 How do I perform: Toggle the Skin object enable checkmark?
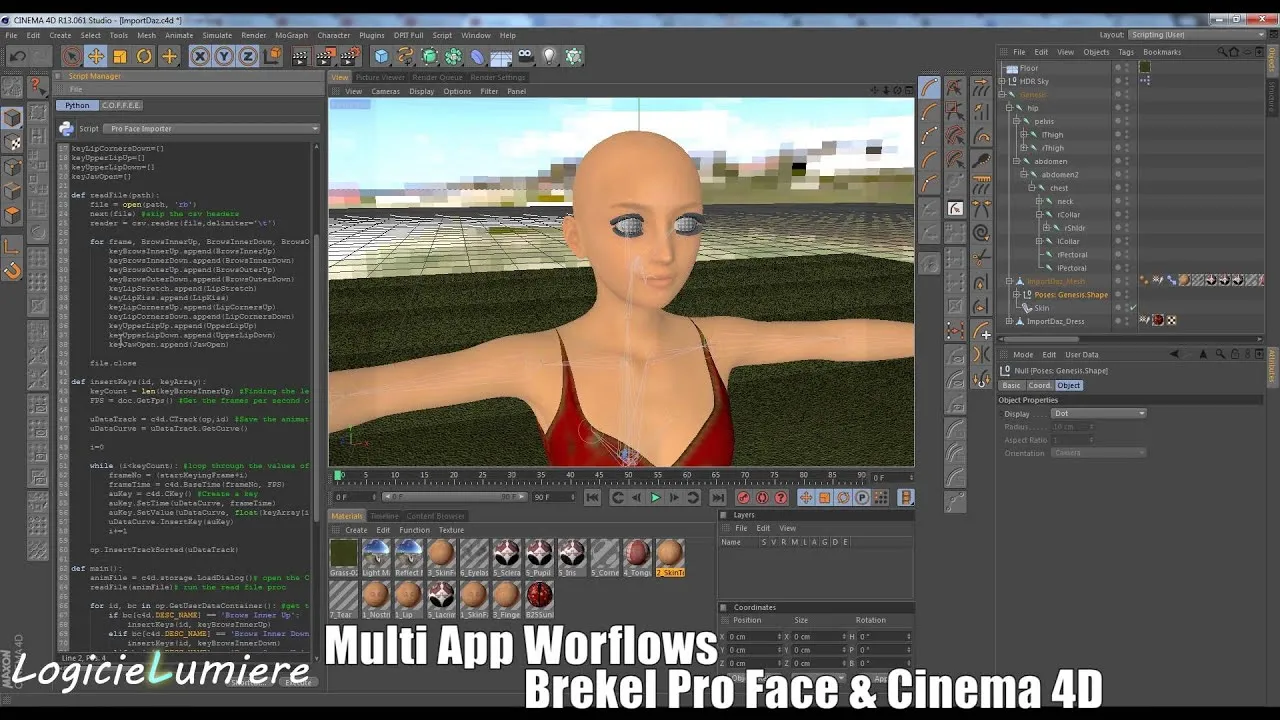[1133, 308]
